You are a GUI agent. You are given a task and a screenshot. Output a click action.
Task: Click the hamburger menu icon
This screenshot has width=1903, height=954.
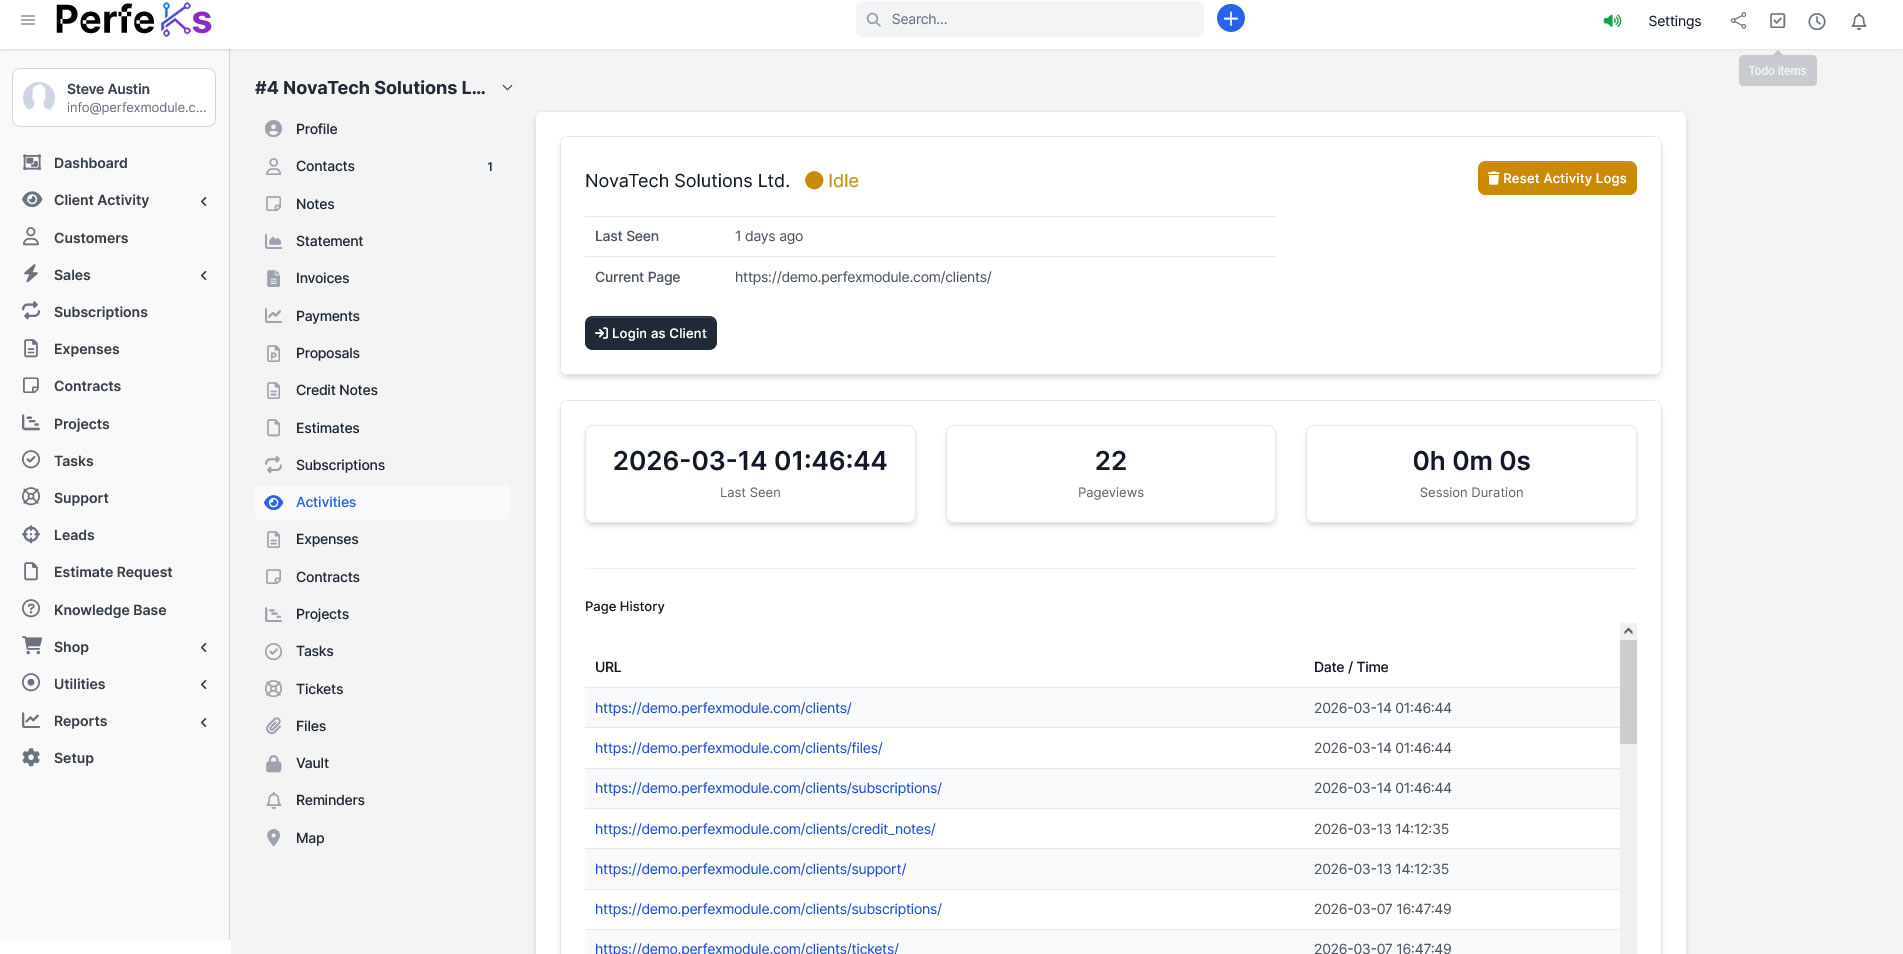point(28,20)
